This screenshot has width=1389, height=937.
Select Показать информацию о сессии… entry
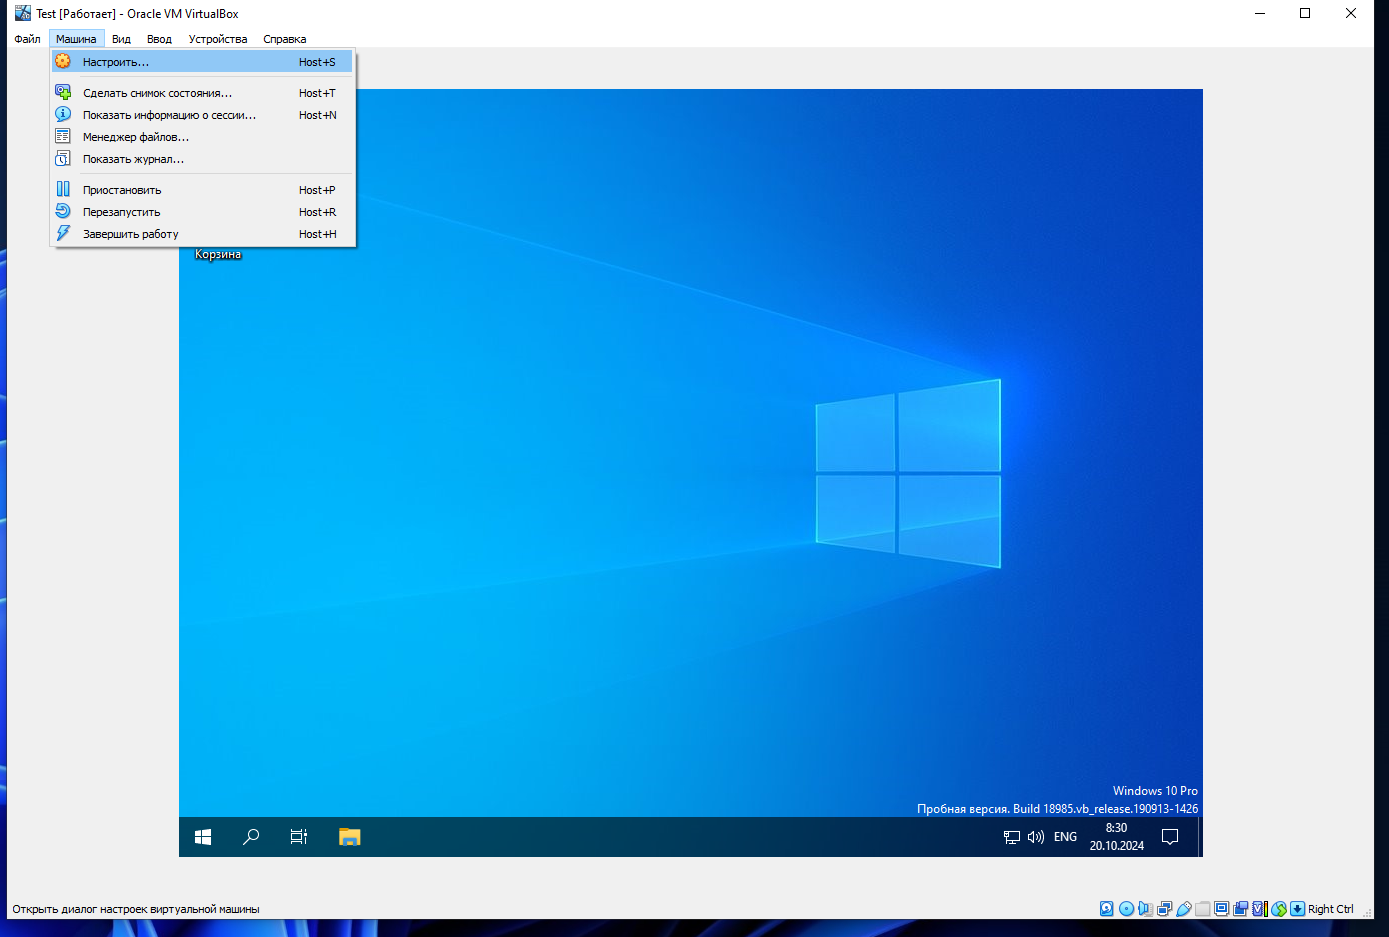[x=202, y=115]
